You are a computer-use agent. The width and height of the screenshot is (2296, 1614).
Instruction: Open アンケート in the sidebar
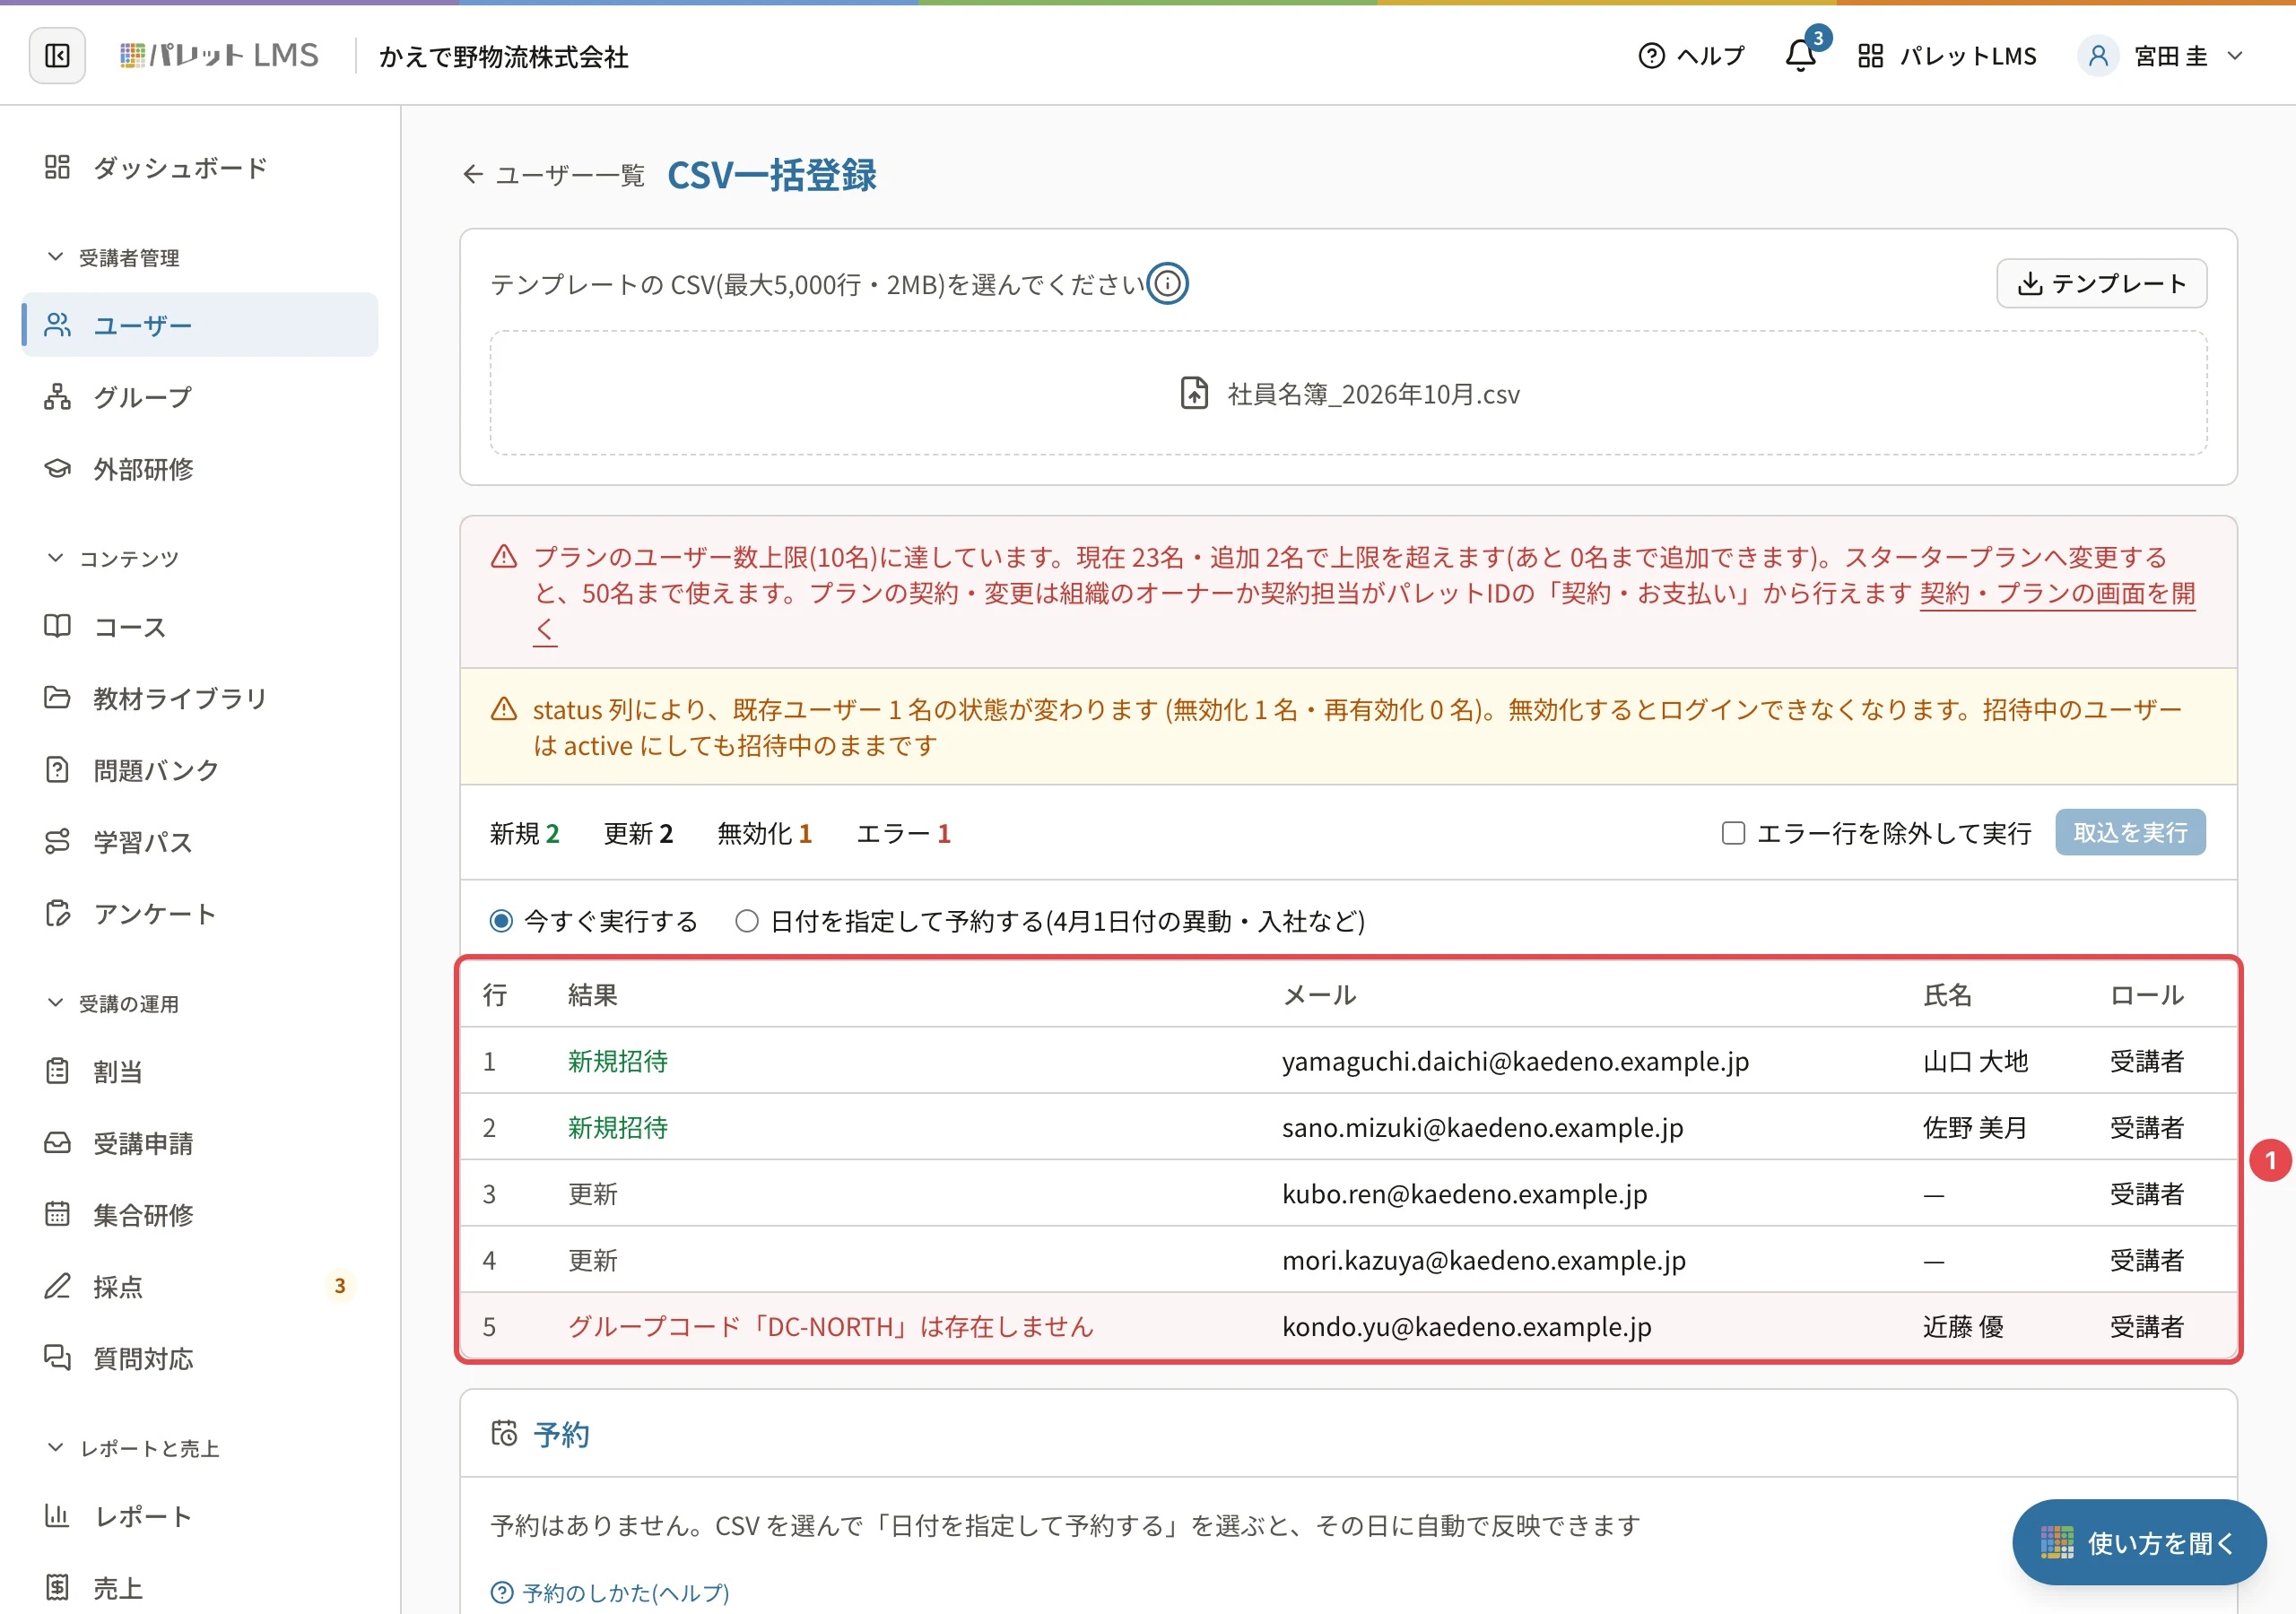pyautogui.click(x=200, y=914)
